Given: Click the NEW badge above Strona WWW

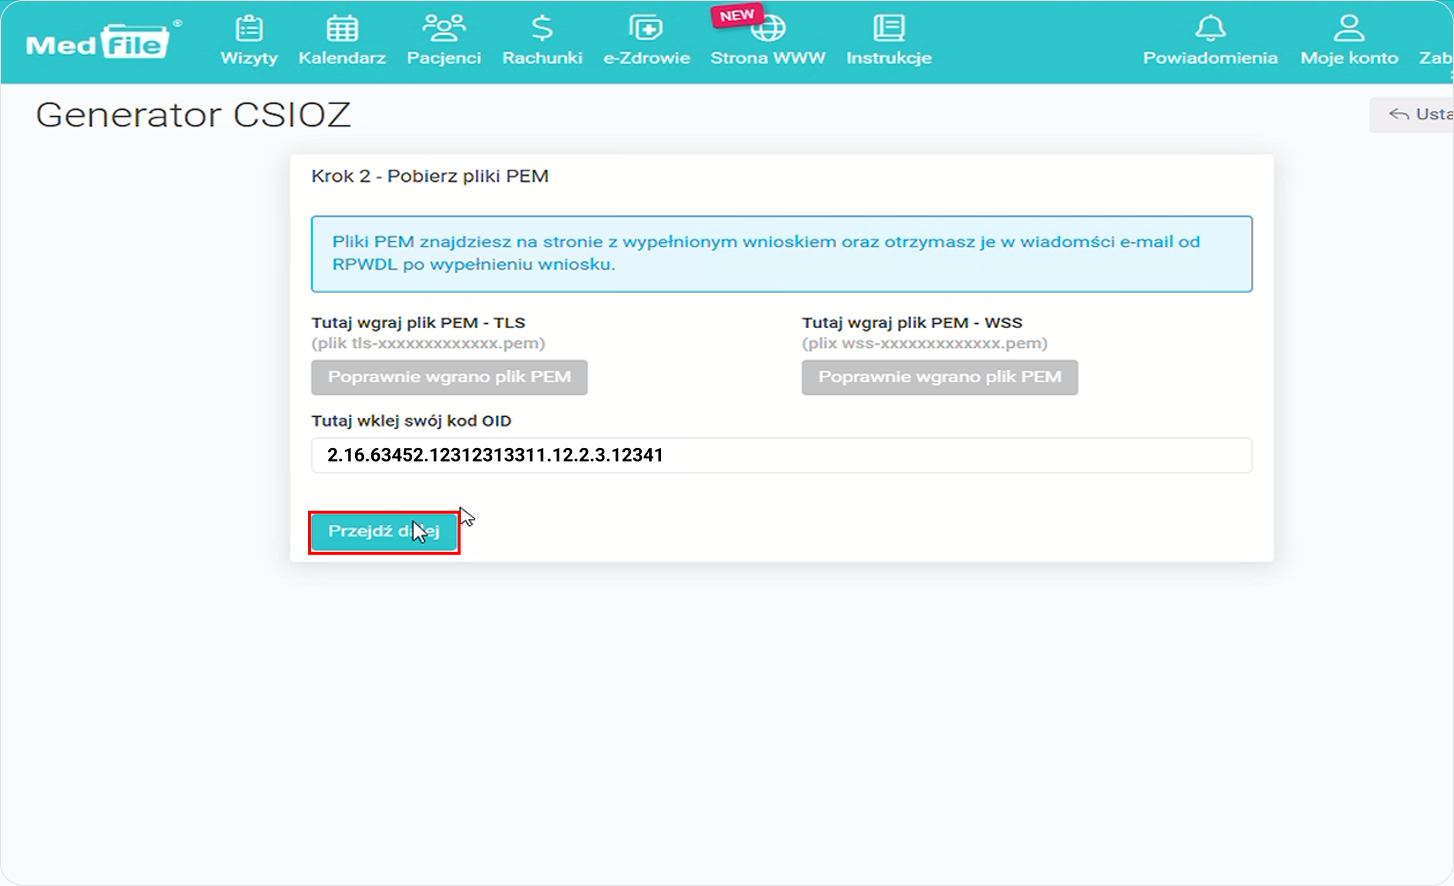Looking at the screenshot, I should (x=737, y=15).
